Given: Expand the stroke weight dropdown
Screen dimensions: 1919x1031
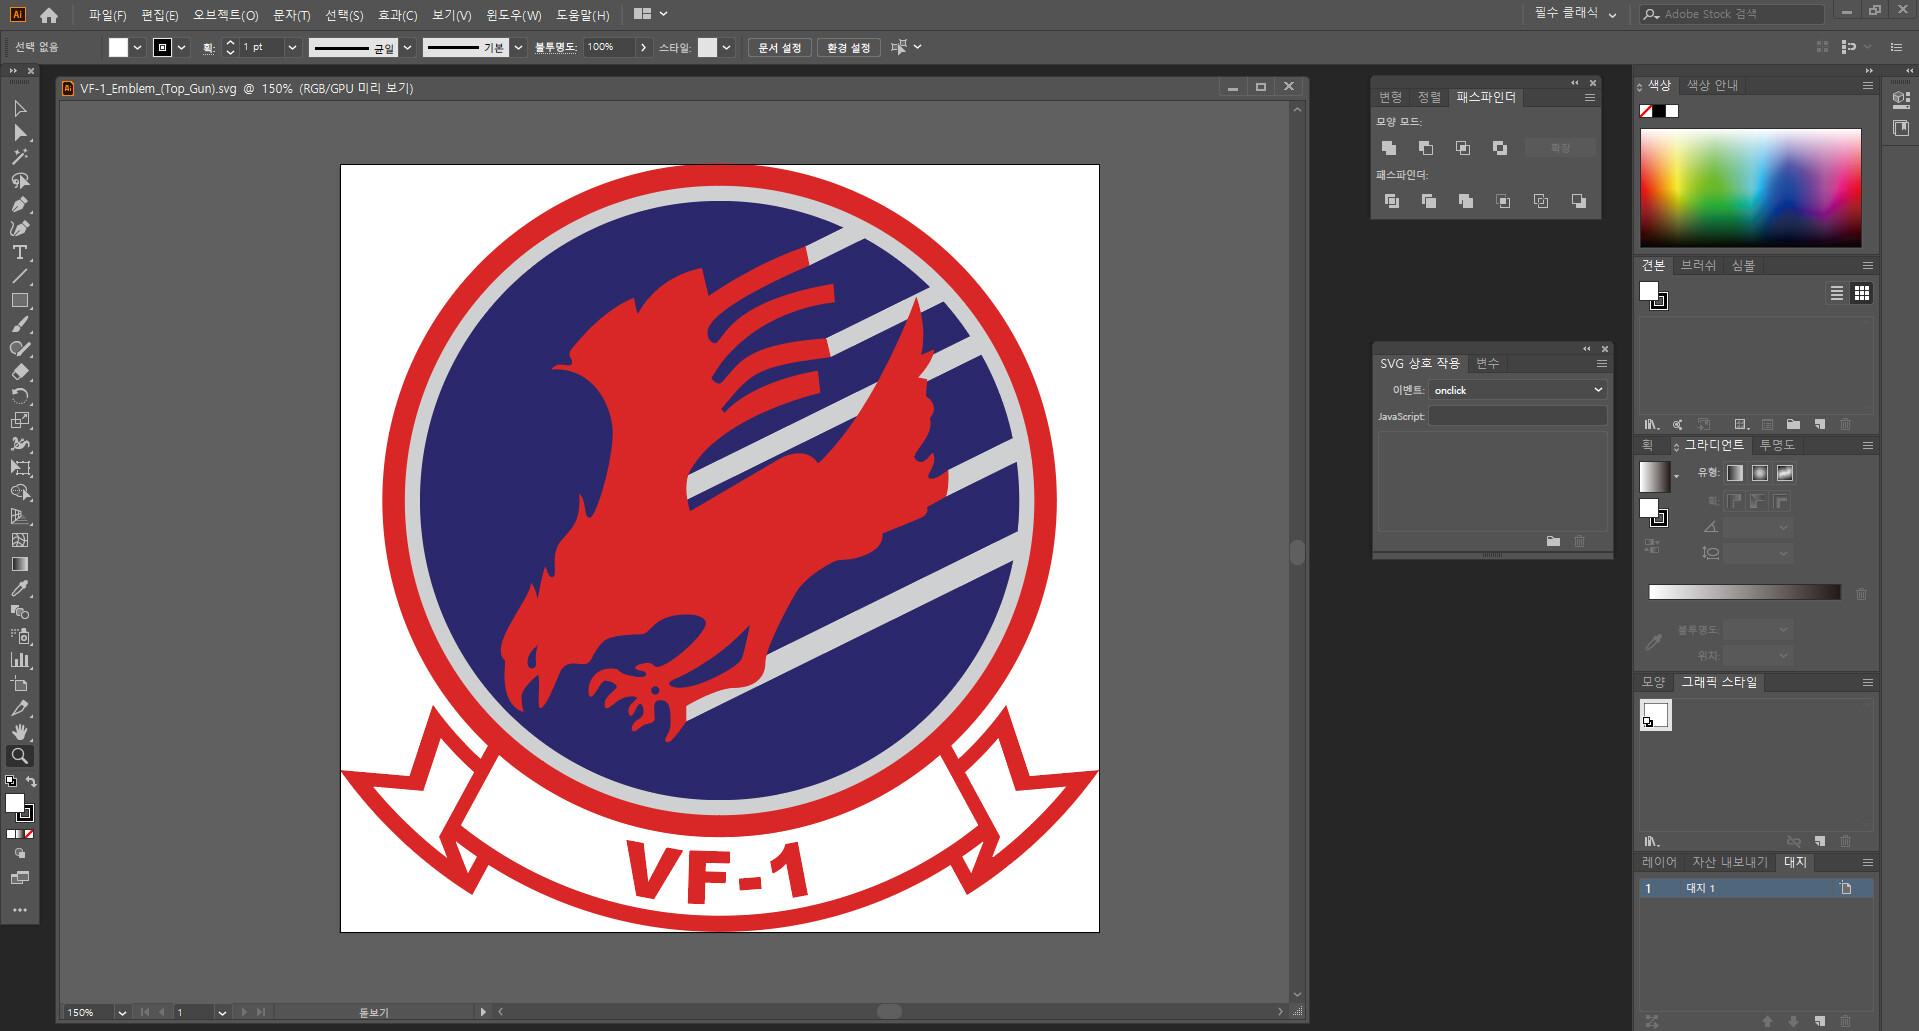Looking at the screenshot, I should tap(292, 47).
